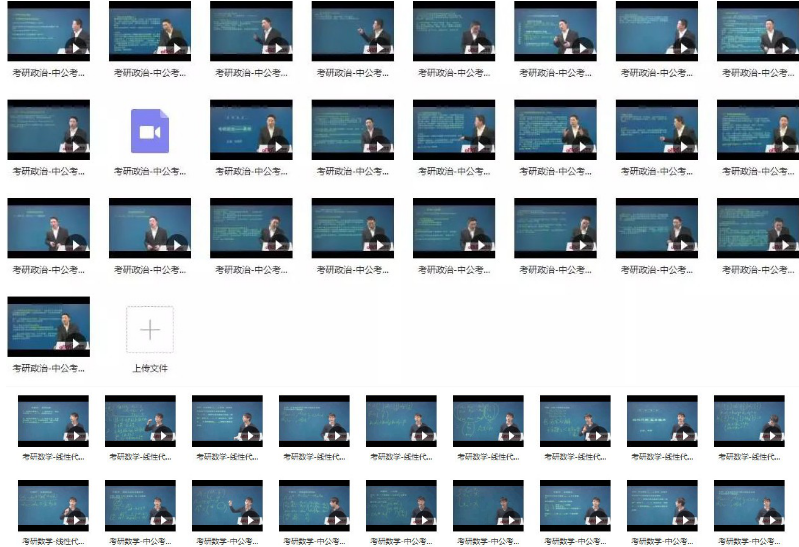Open the second 考研政治 video in top row
799x547 pixels.
point(149,32)
